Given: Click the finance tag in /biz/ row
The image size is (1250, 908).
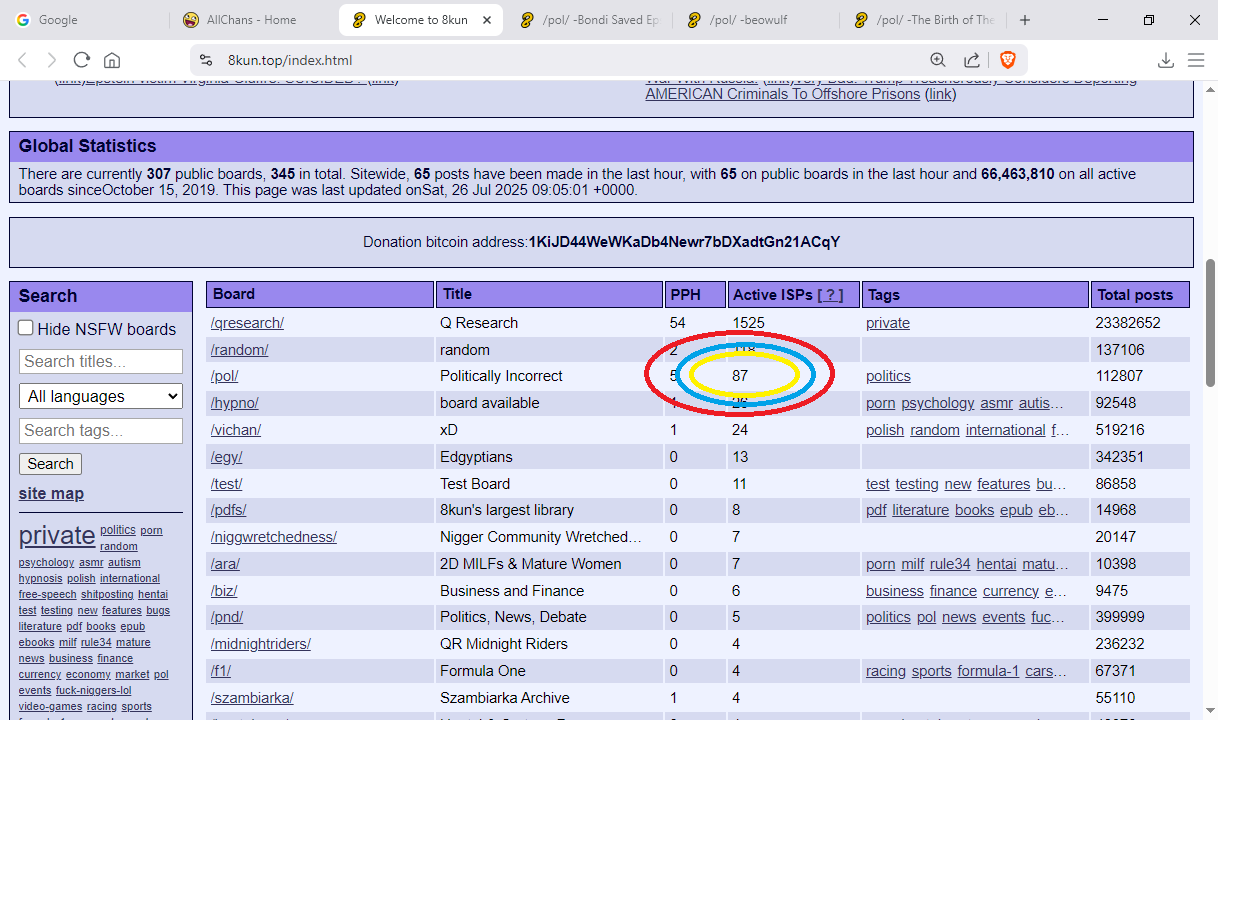Looking at the screenshot, I should 953,591.
